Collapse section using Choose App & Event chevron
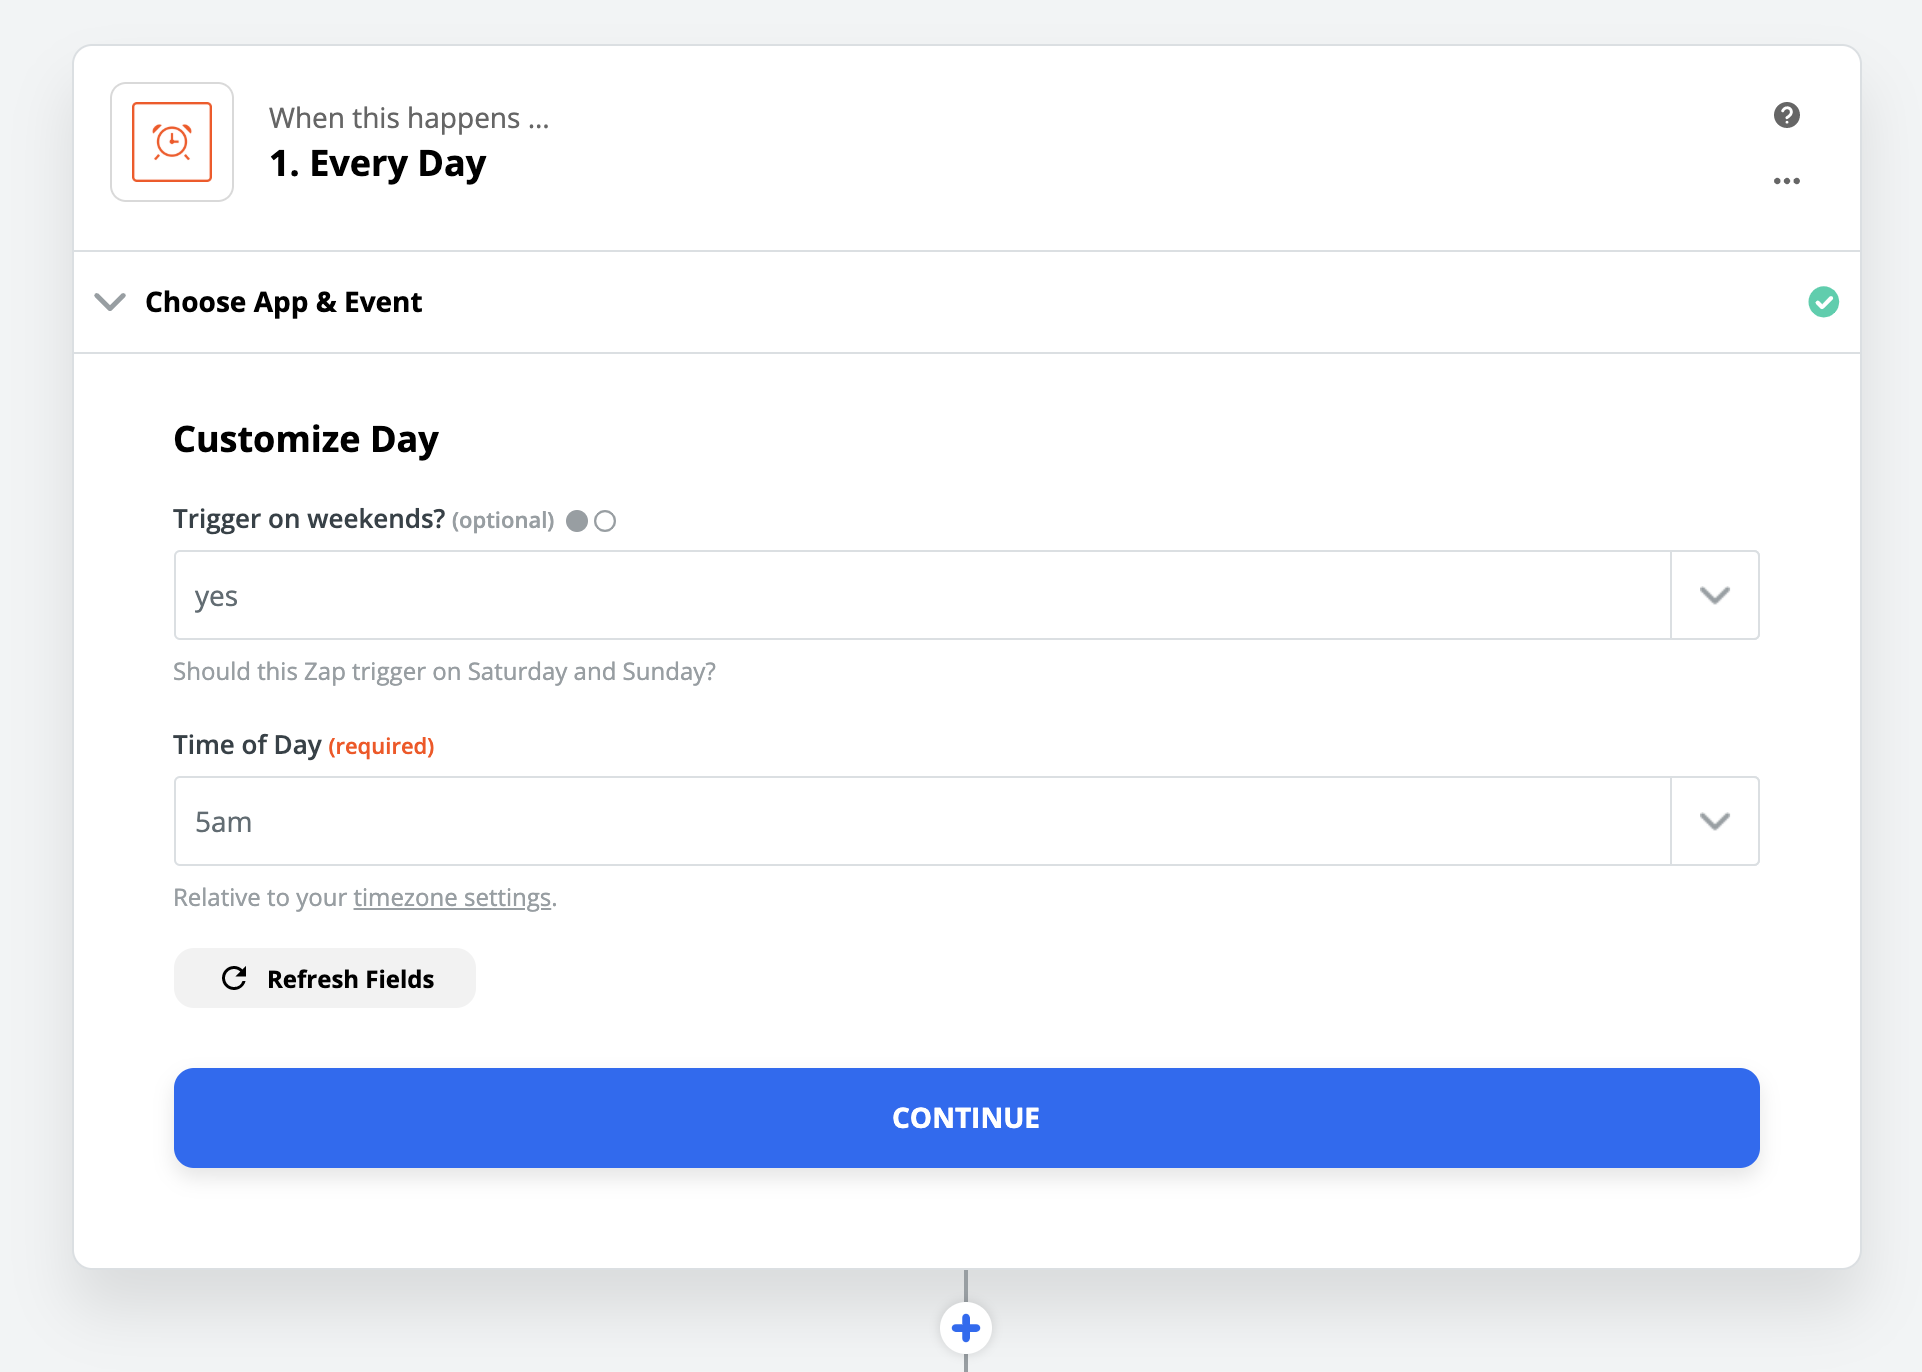This screenshot has height=1372, width=1922. pyautogui.click(x=110, y=302)
